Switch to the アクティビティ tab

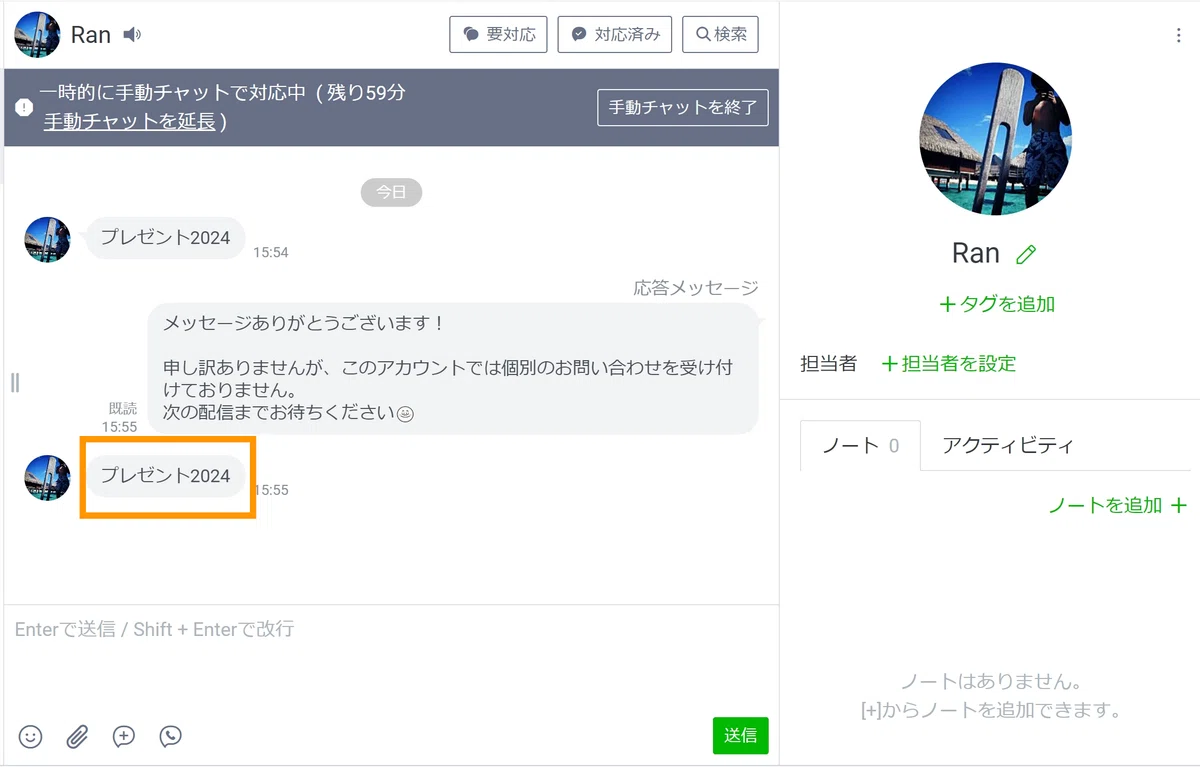1007,446
